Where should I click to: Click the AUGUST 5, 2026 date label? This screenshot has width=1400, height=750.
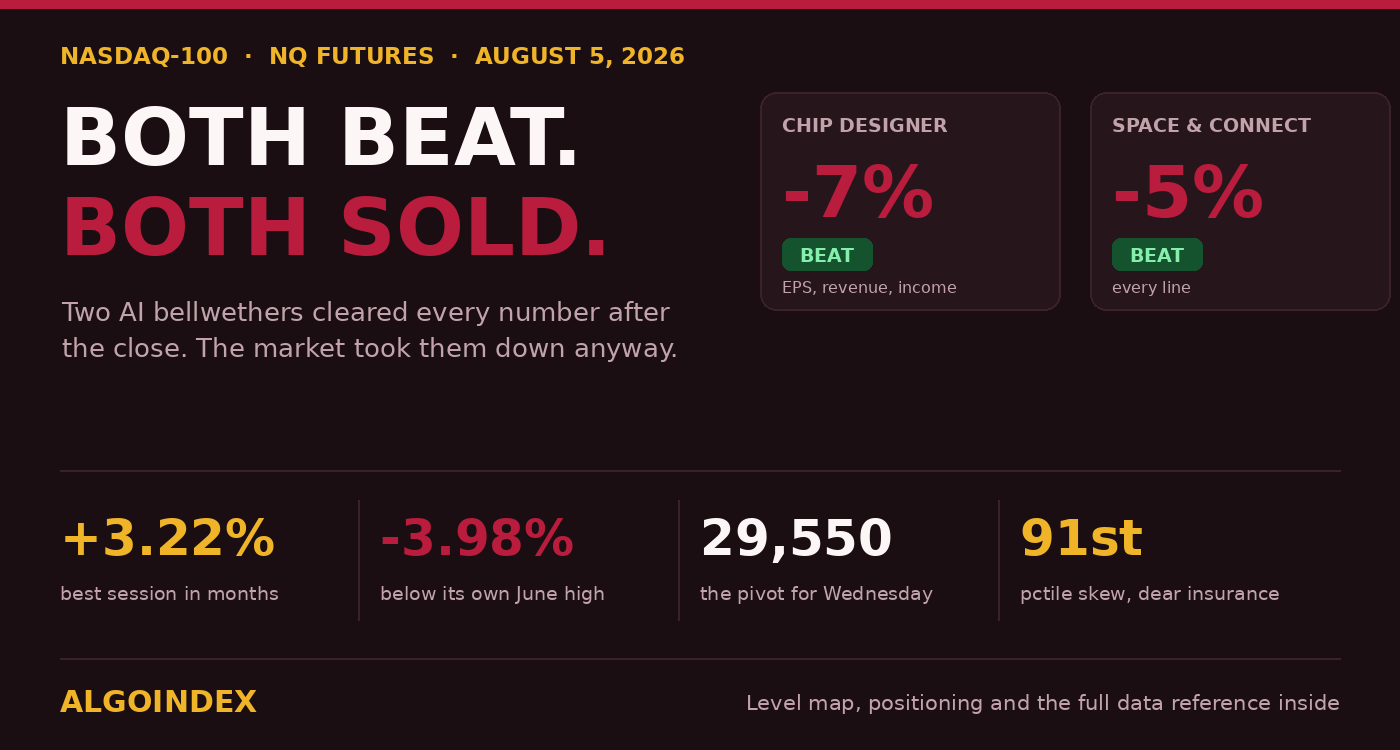click(579, 57)
